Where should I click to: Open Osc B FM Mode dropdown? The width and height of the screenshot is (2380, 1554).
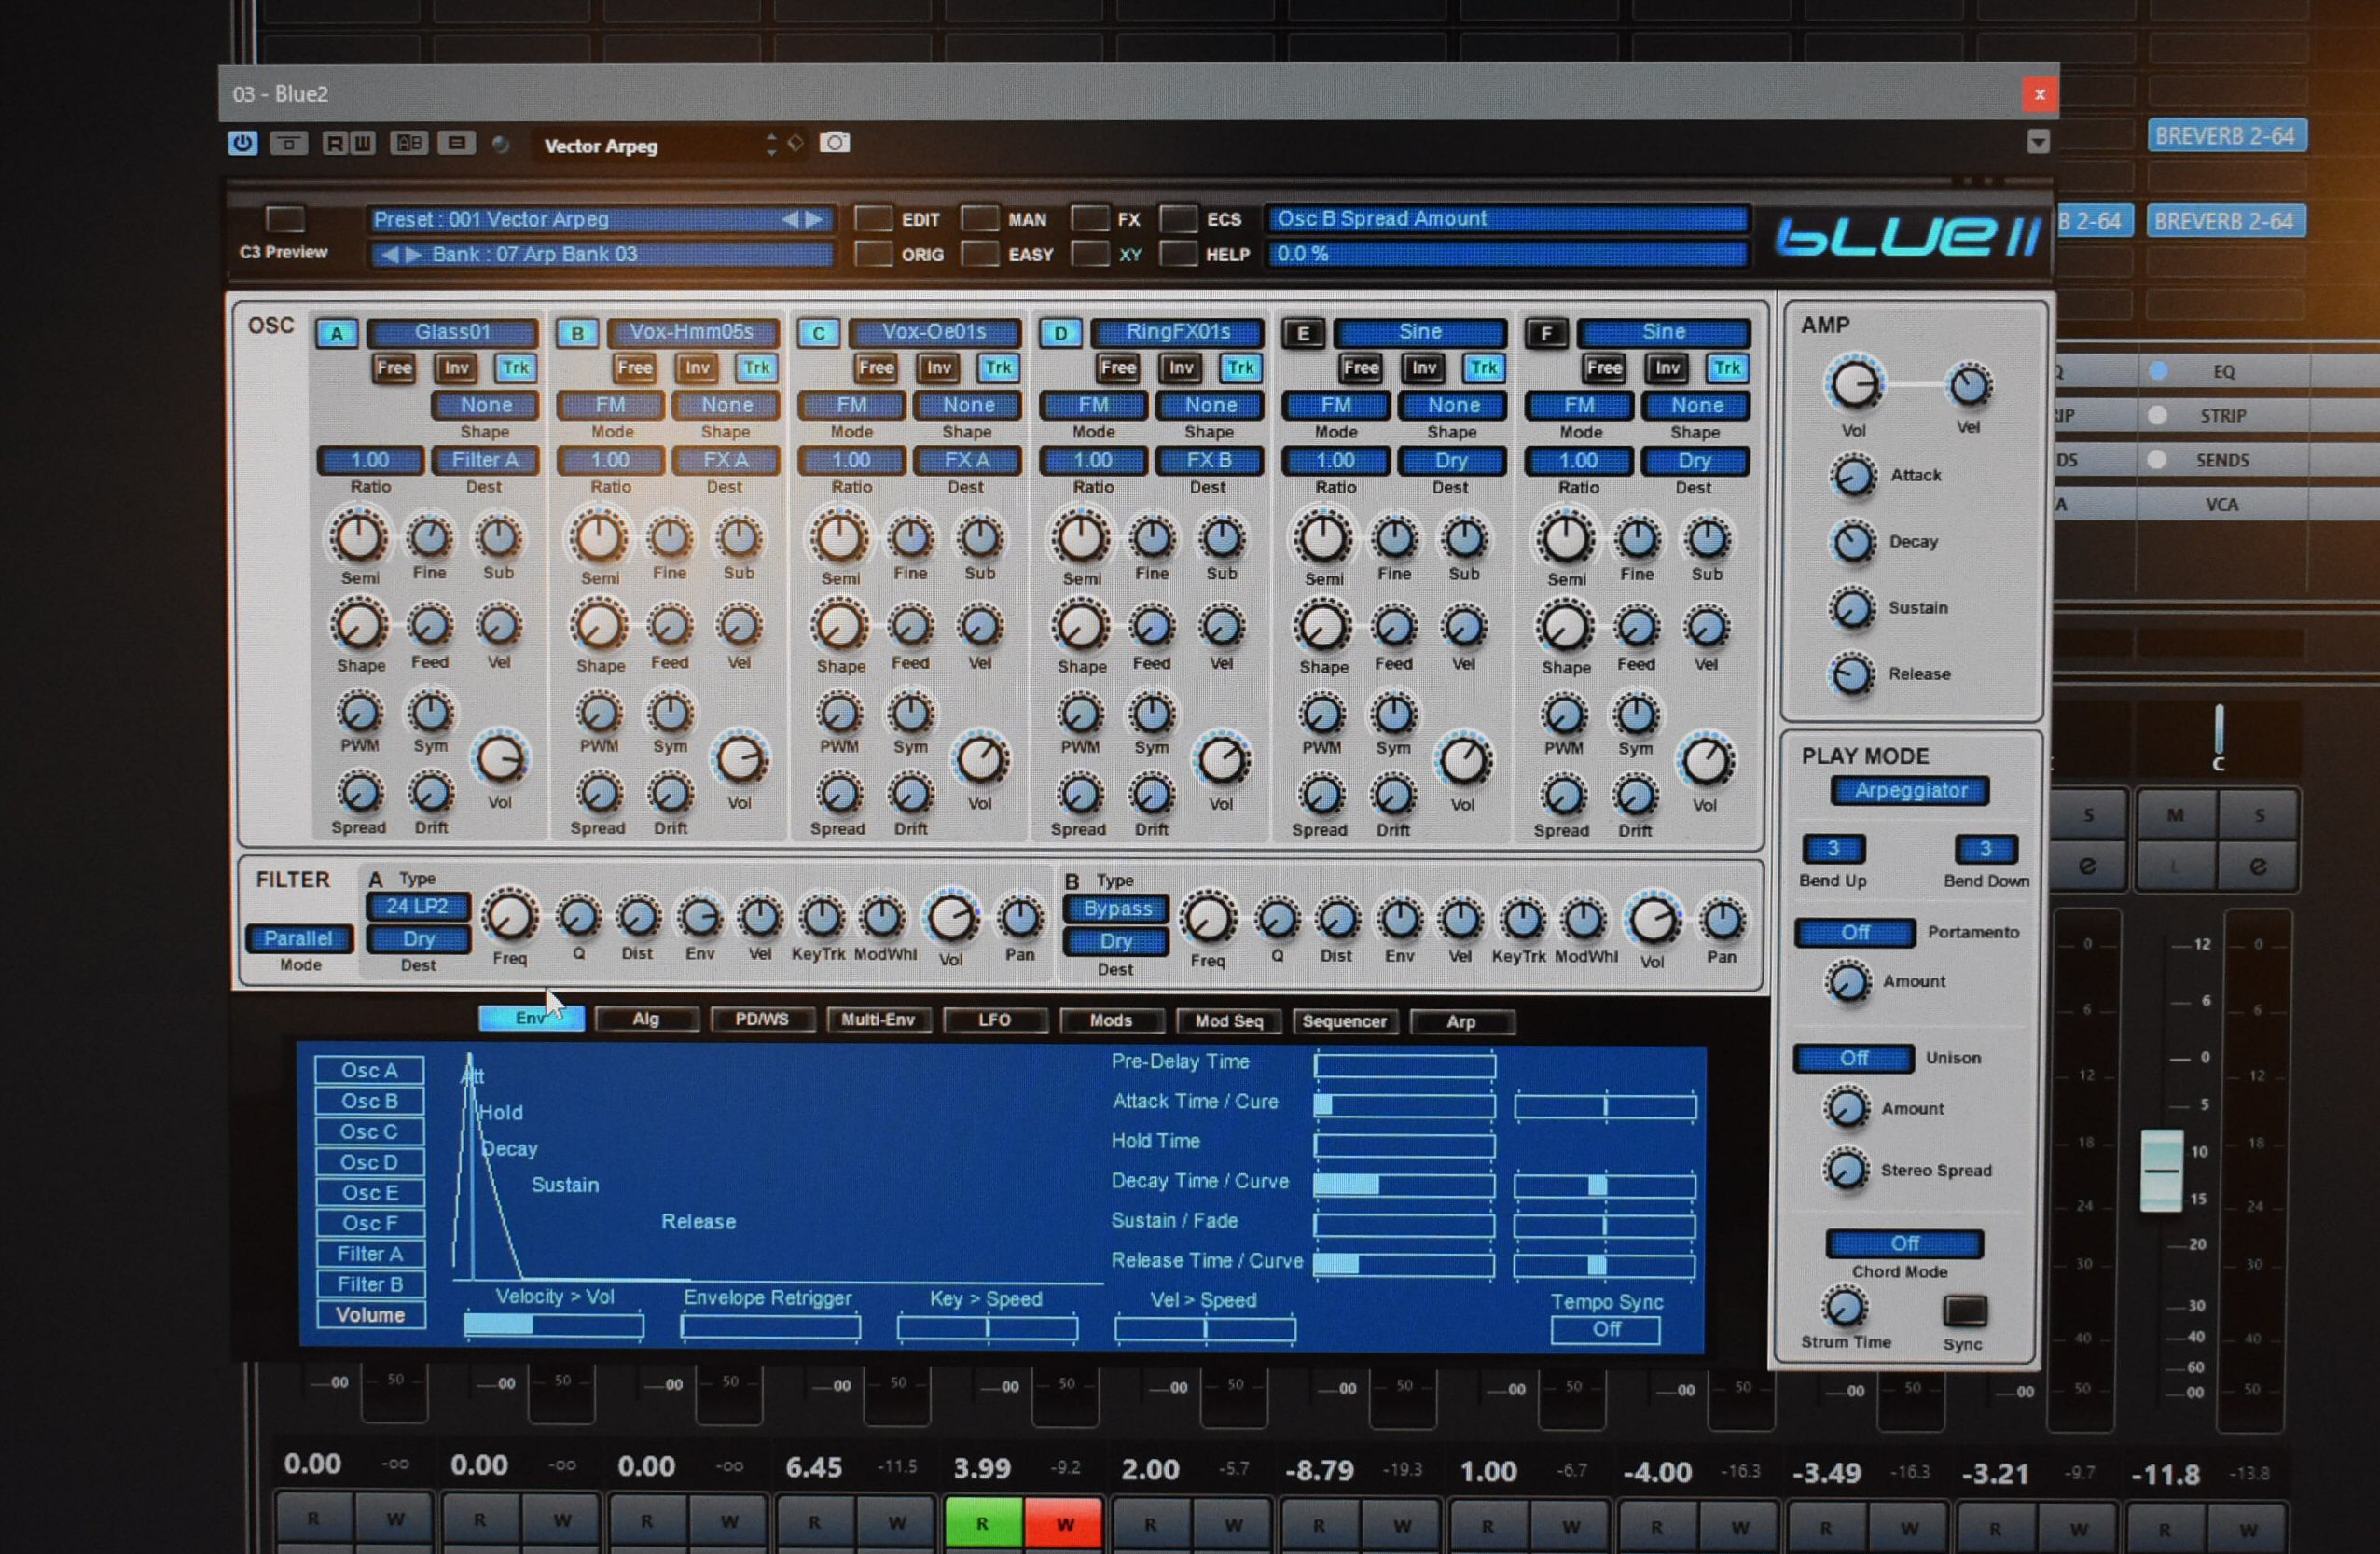point(610,405)
